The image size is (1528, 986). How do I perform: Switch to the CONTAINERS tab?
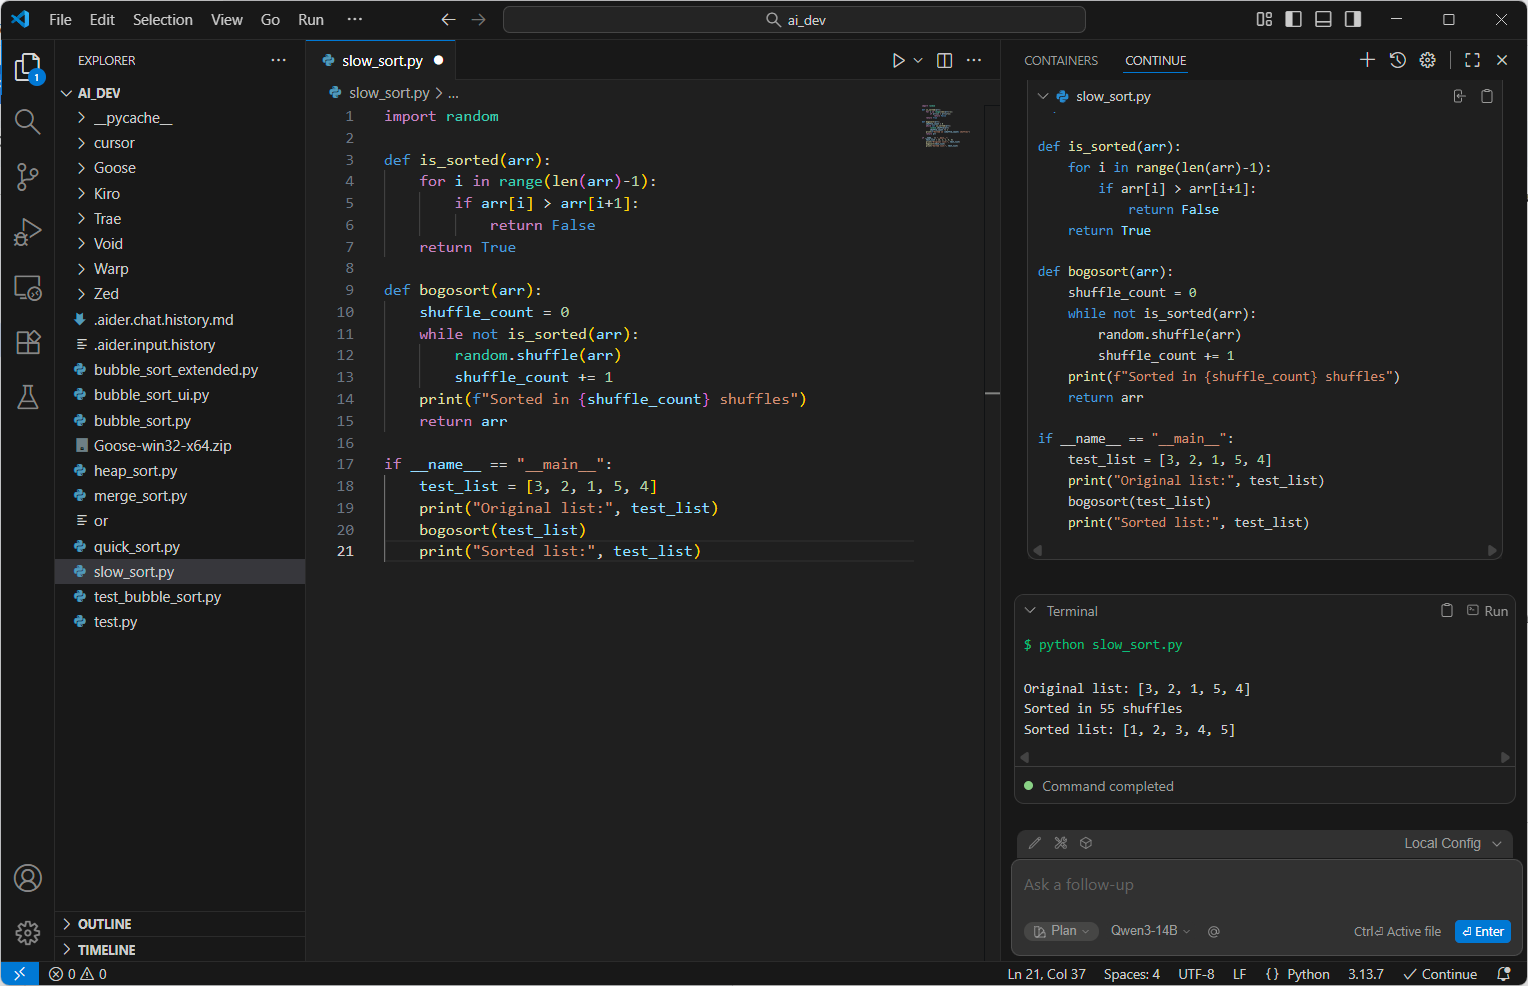[1060, 61]
